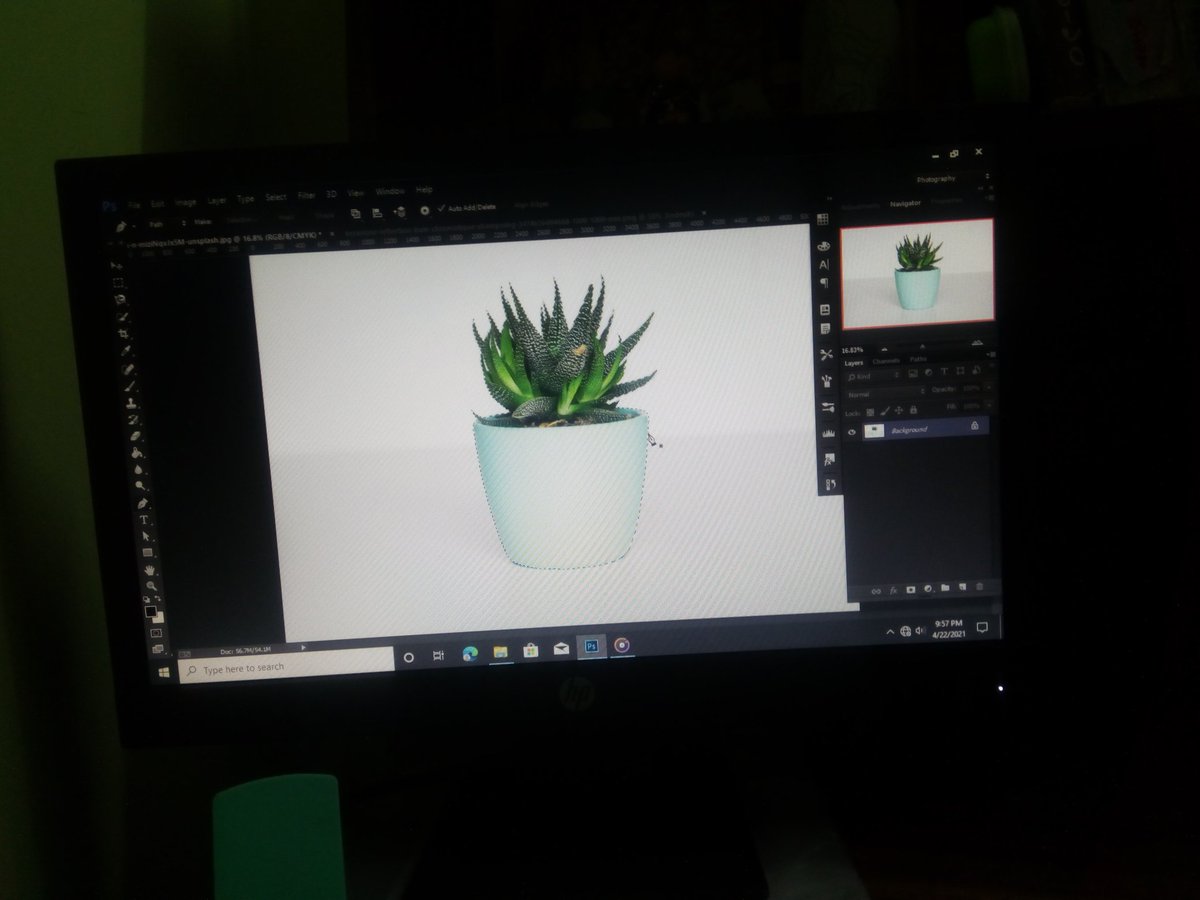Select the Background layer
The width and height of the screenshot is (1200, 900).
pyautogui.click(x=926, y=428)
